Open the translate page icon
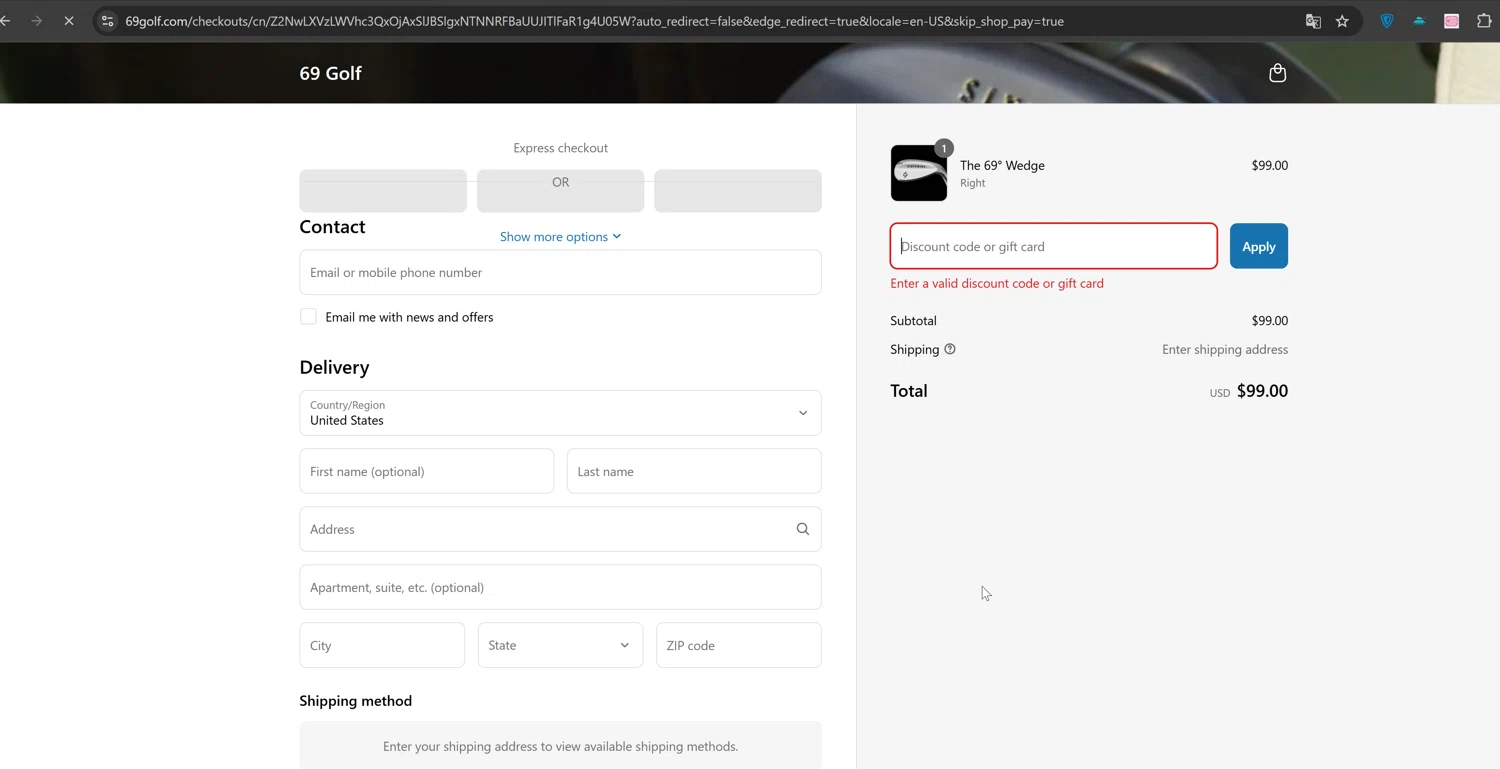The image size is (1500, 769). pos(1313,21)
